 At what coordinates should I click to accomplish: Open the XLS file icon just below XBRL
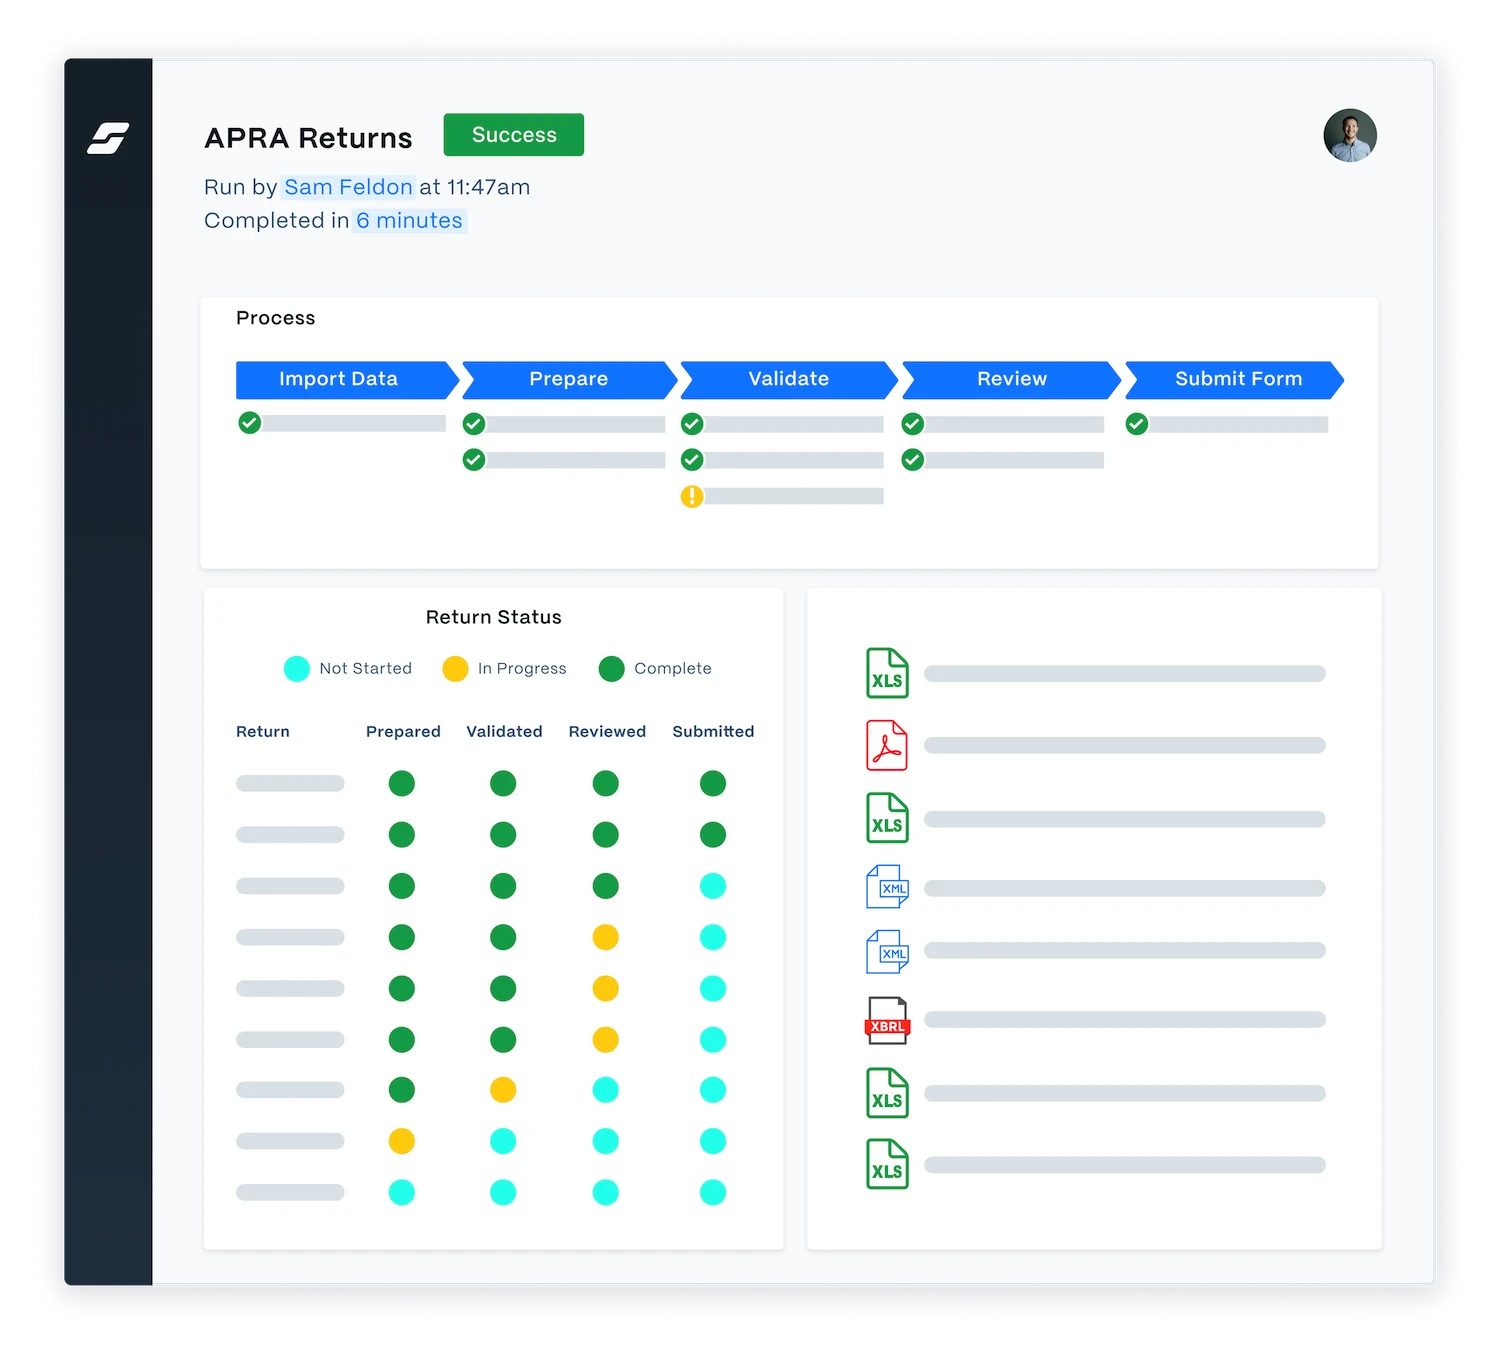tap(887, 1093)
